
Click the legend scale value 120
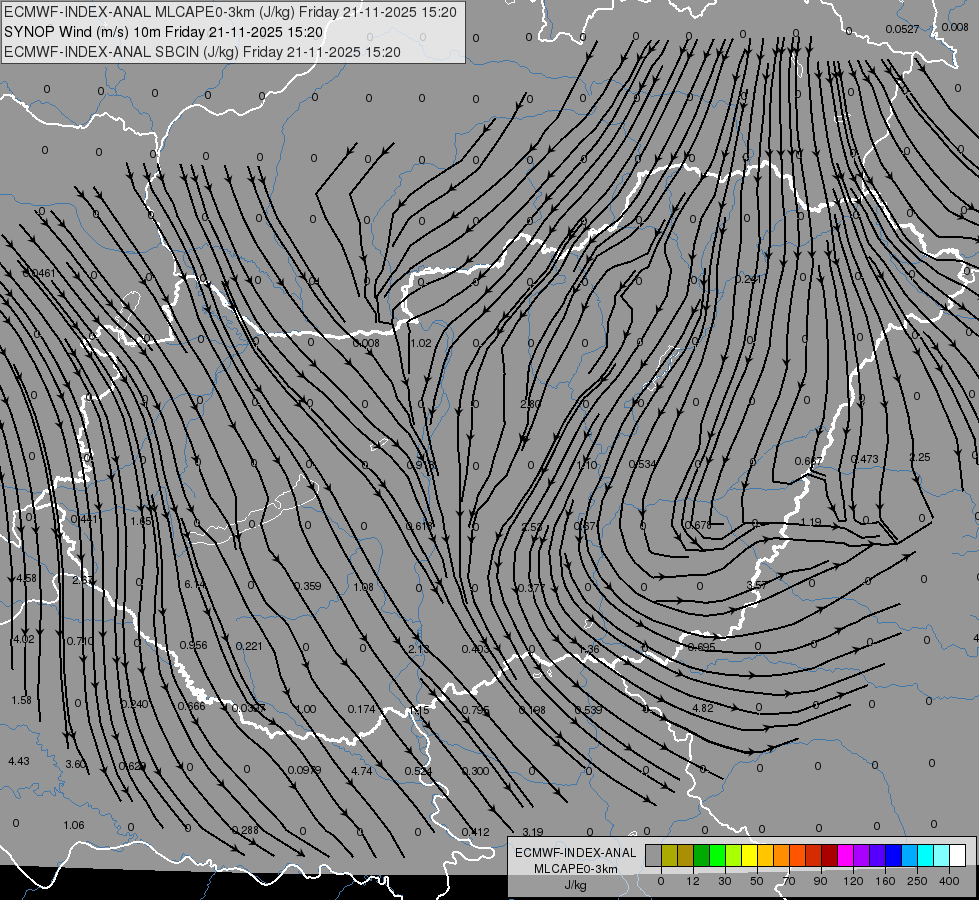[x=854, y=881]
